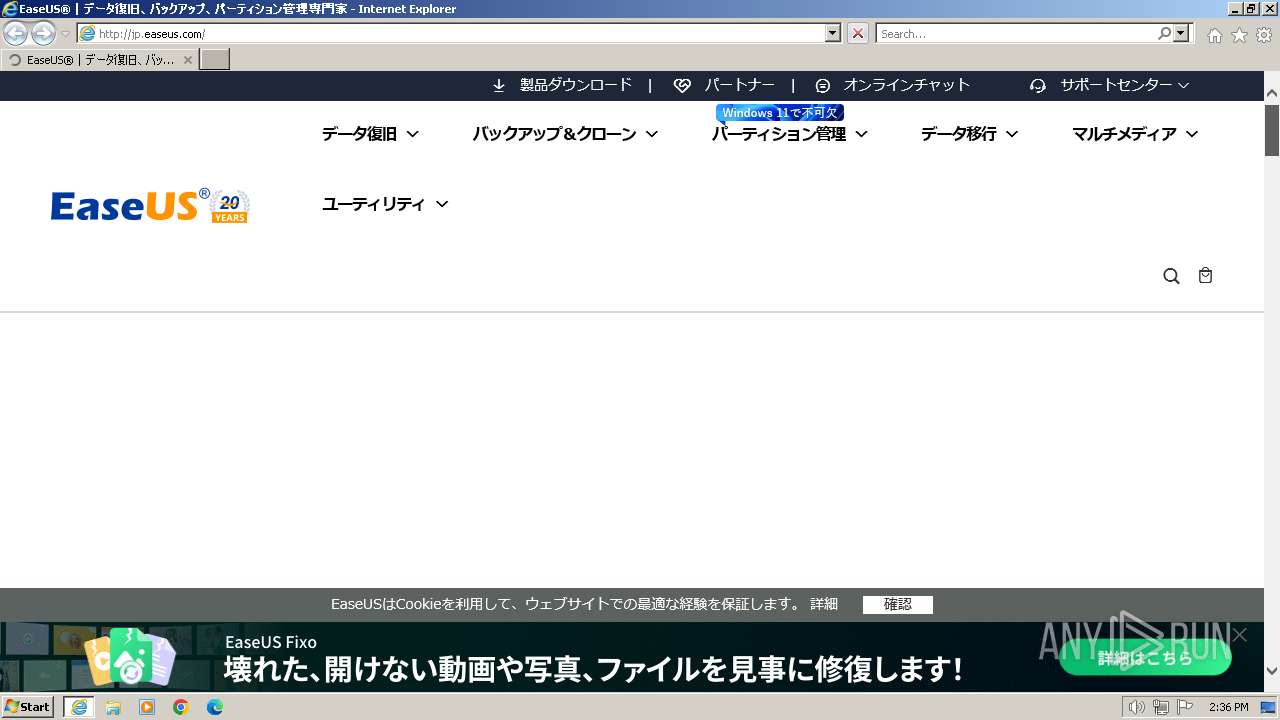
Task: Open the パートナー link
Action: pyautogui.click(x=739, y=85)
